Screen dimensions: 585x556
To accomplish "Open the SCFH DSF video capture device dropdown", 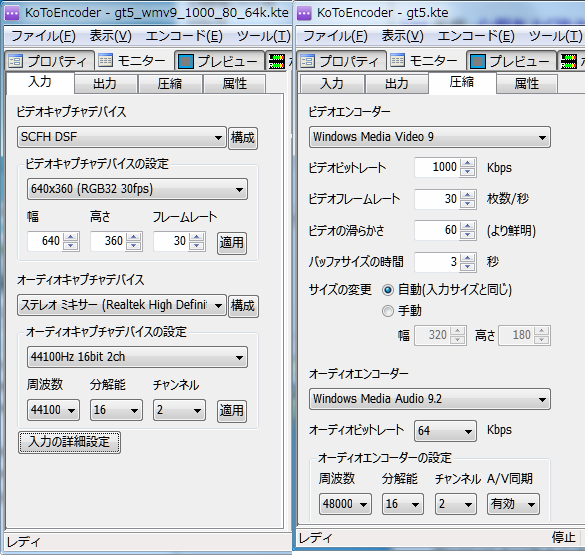I will click(122, 137).
